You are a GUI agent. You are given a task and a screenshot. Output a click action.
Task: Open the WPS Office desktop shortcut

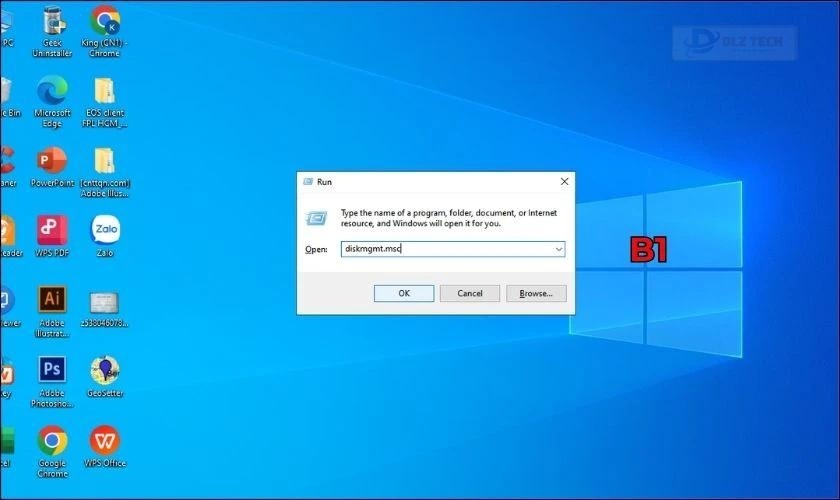105,446
